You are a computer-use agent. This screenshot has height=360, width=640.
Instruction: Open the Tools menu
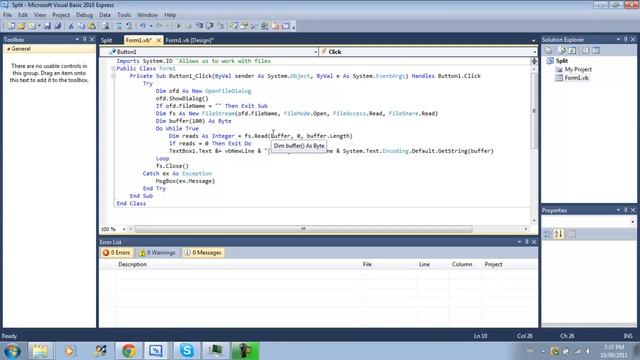(124, 15)
